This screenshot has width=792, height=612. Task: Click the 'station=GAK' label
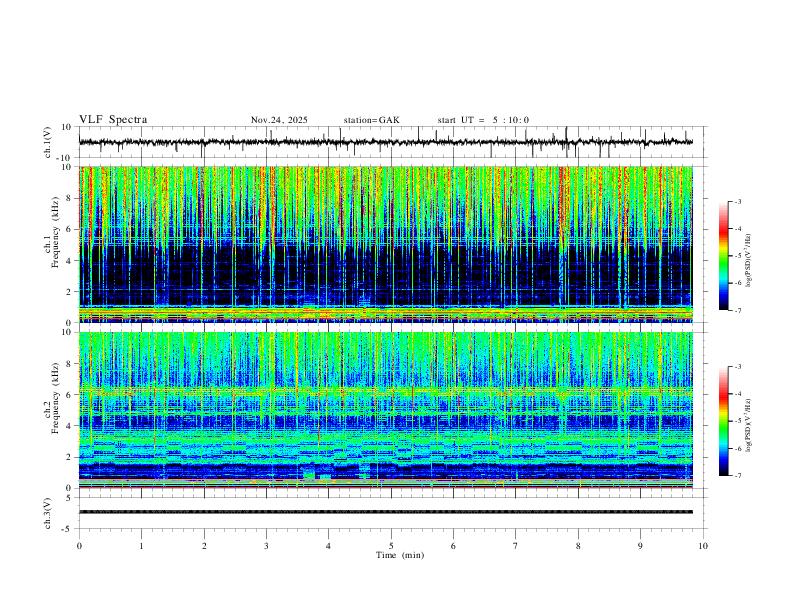pyautogui.click(x=371, y=120)
